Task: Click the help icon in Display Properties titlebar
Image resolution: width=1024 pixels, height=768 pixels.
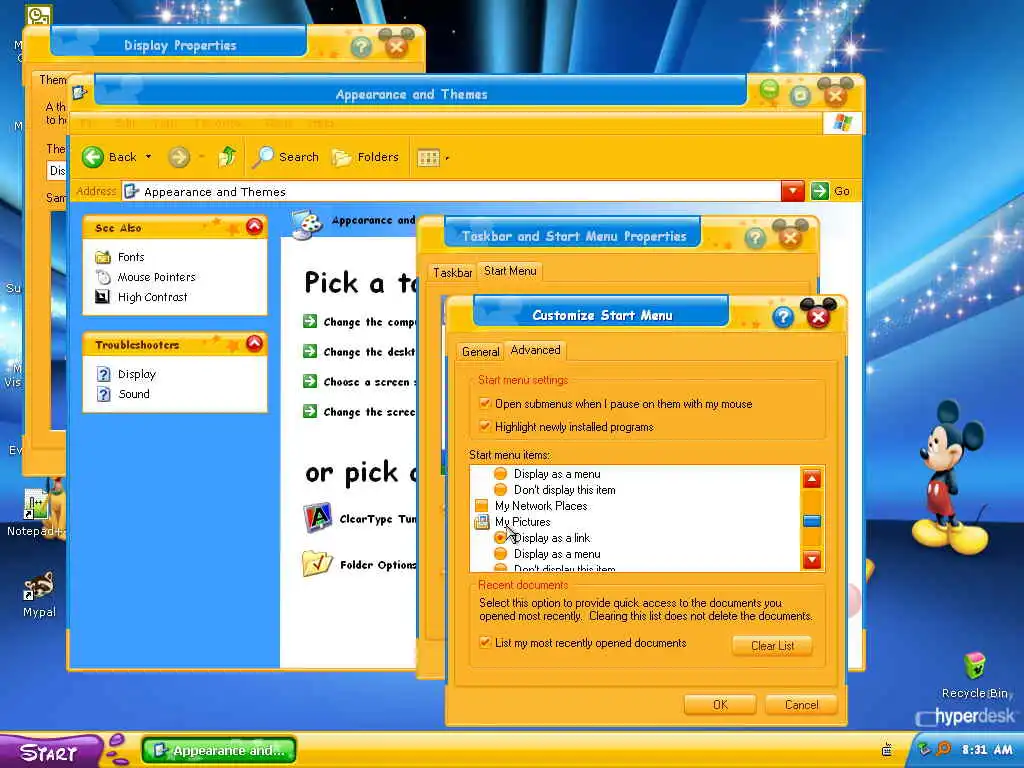Action: pos(361,46)
